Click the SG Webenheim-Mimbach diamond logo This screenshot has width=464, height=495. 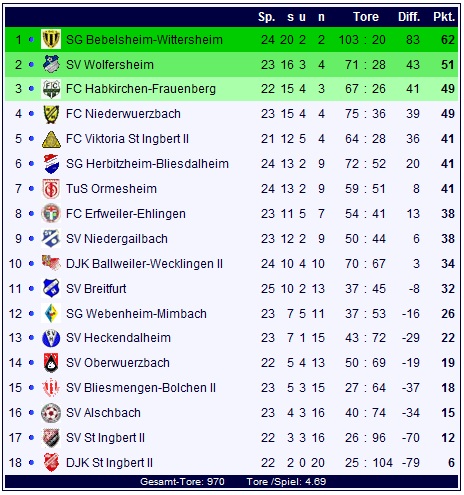51,313
